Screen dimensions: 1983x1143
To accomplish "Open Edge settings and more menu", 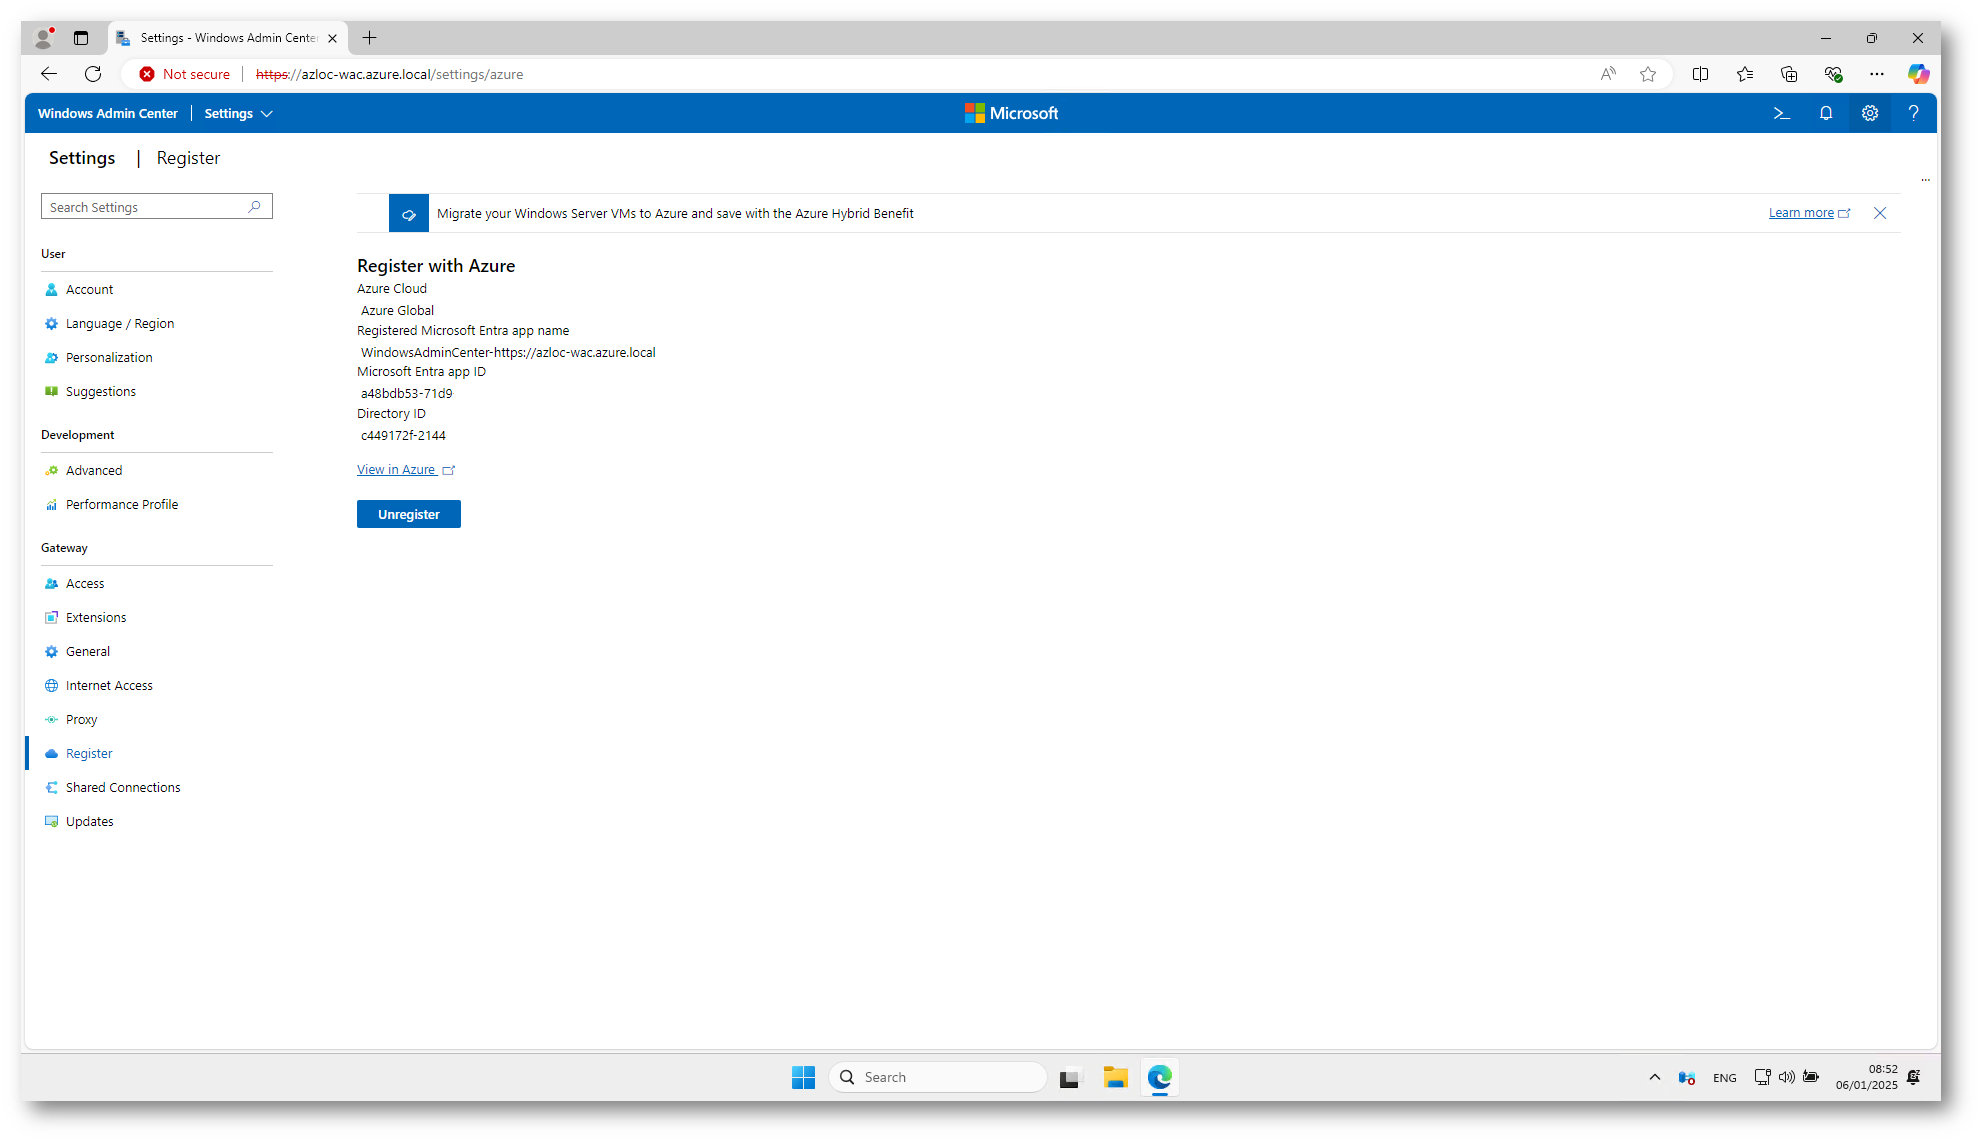I will [1877, 74].
